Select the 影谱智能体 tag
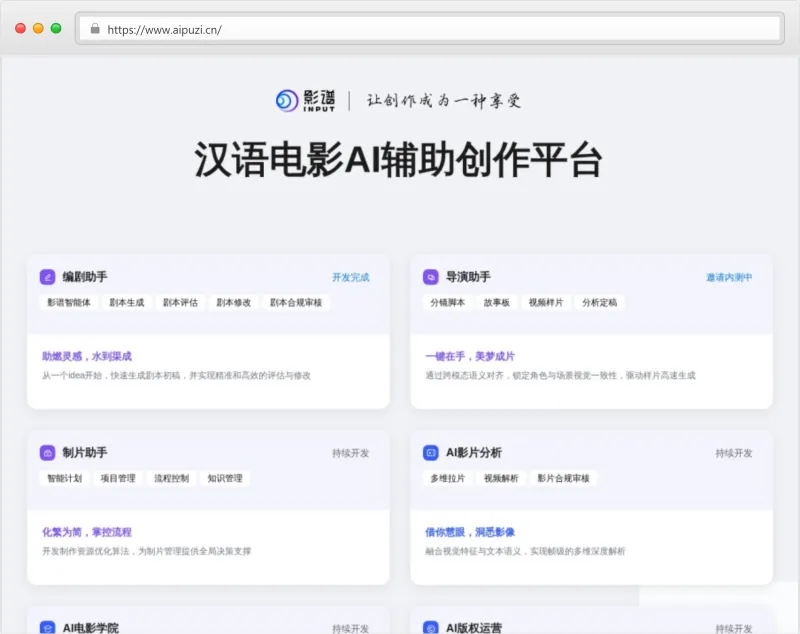The height and width of the screenshot is (634, 800). pyautogui.click(x=69, y=302)
